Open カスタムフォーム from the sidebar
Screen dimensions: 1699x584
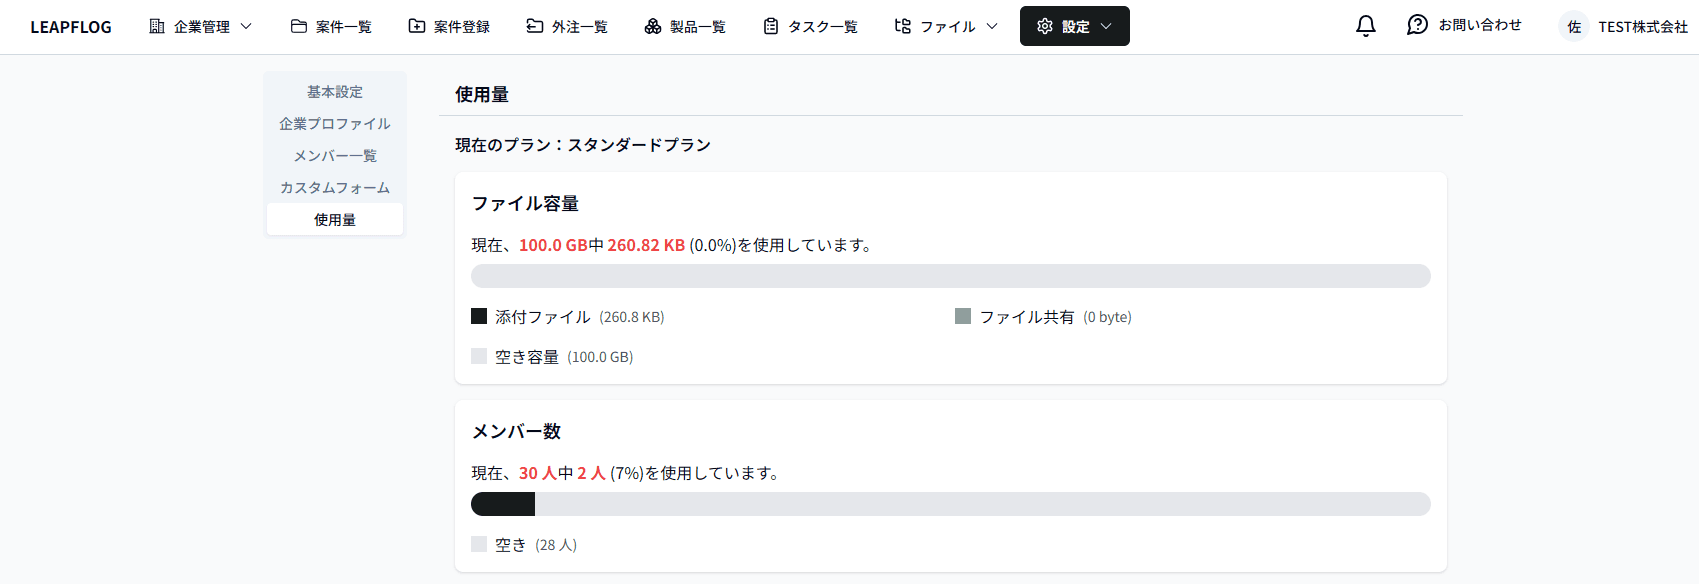click(335, 188)
